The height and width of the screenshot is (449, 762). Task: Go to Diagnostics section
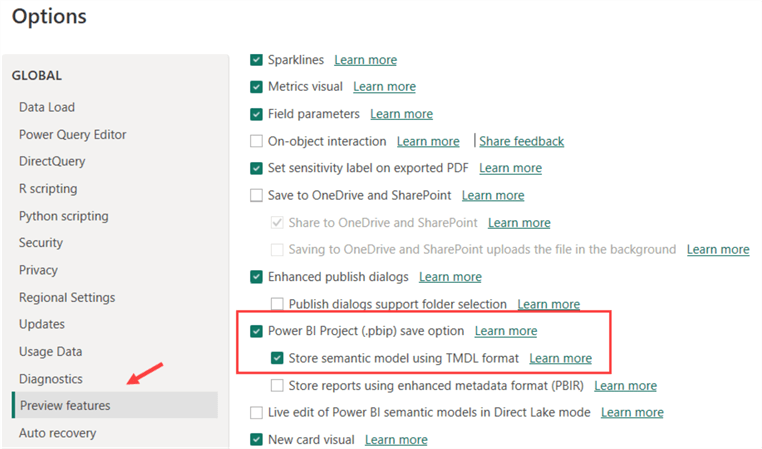click(51, 379)
